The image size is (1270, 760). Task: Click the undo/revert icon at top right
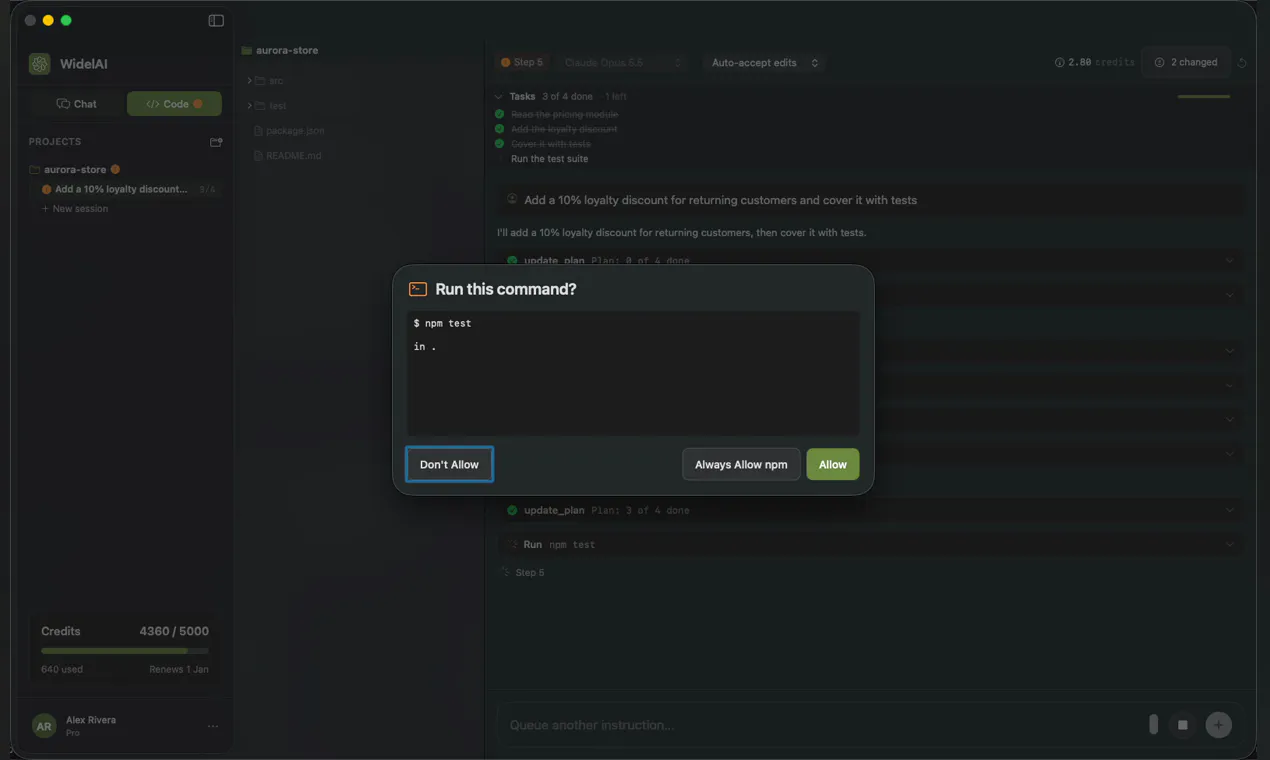point(1242,63)
